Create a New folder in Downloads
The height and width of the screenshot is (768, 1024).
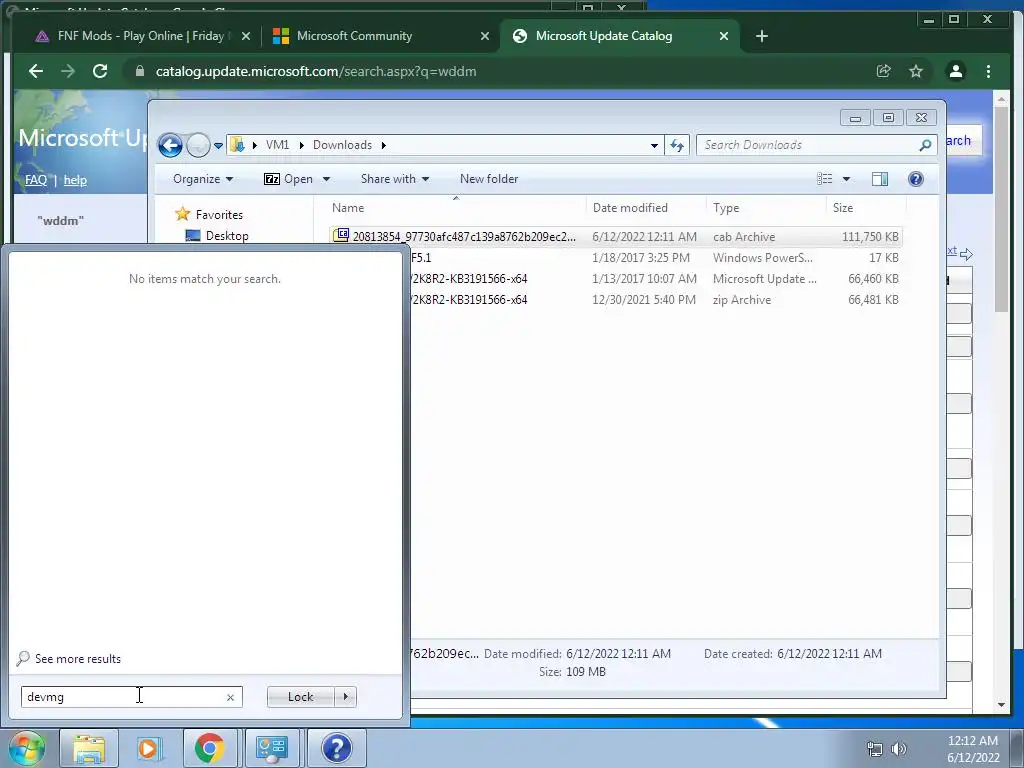[488, 179]
